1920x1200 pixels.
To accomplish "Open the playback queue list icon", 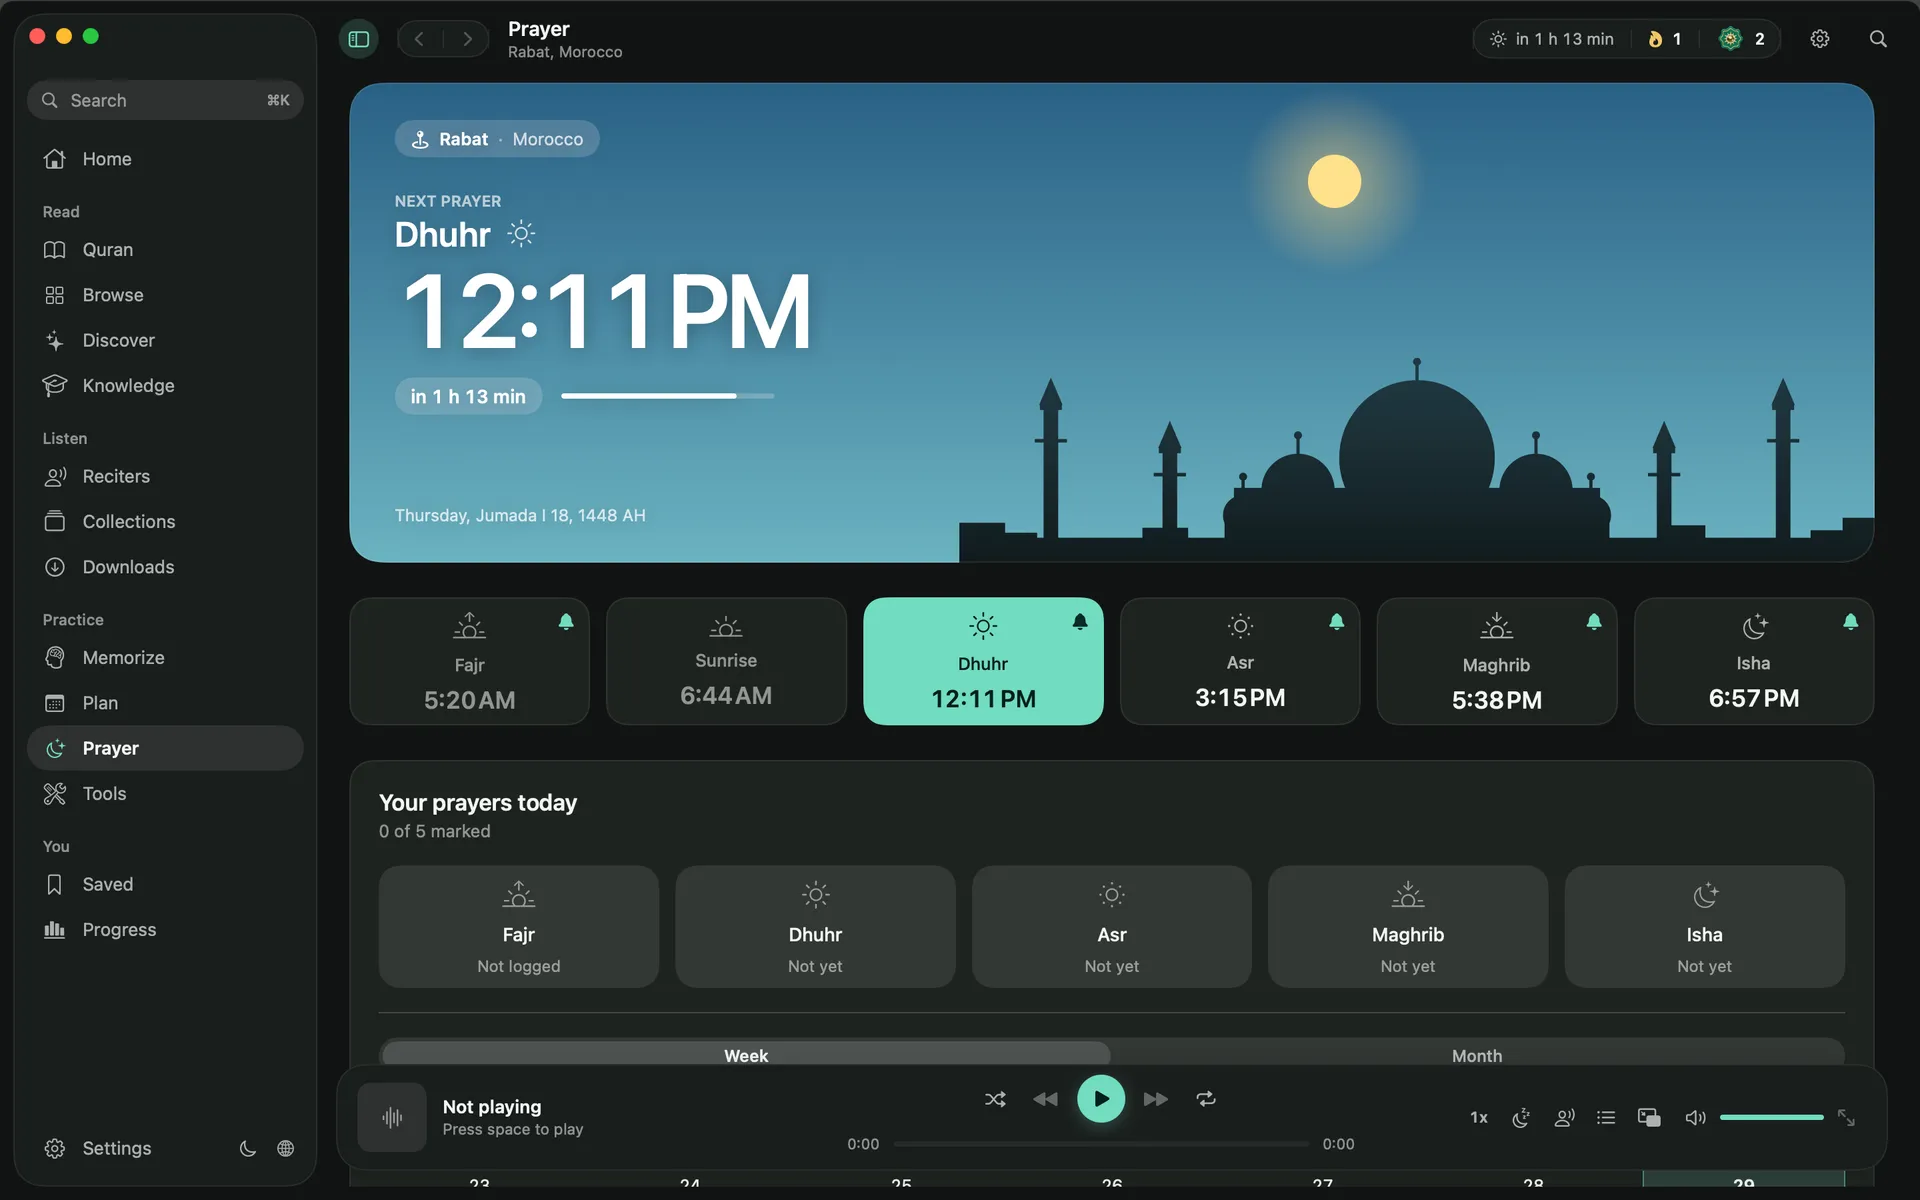I will pyautogui.click(x=1606, y=1117).
